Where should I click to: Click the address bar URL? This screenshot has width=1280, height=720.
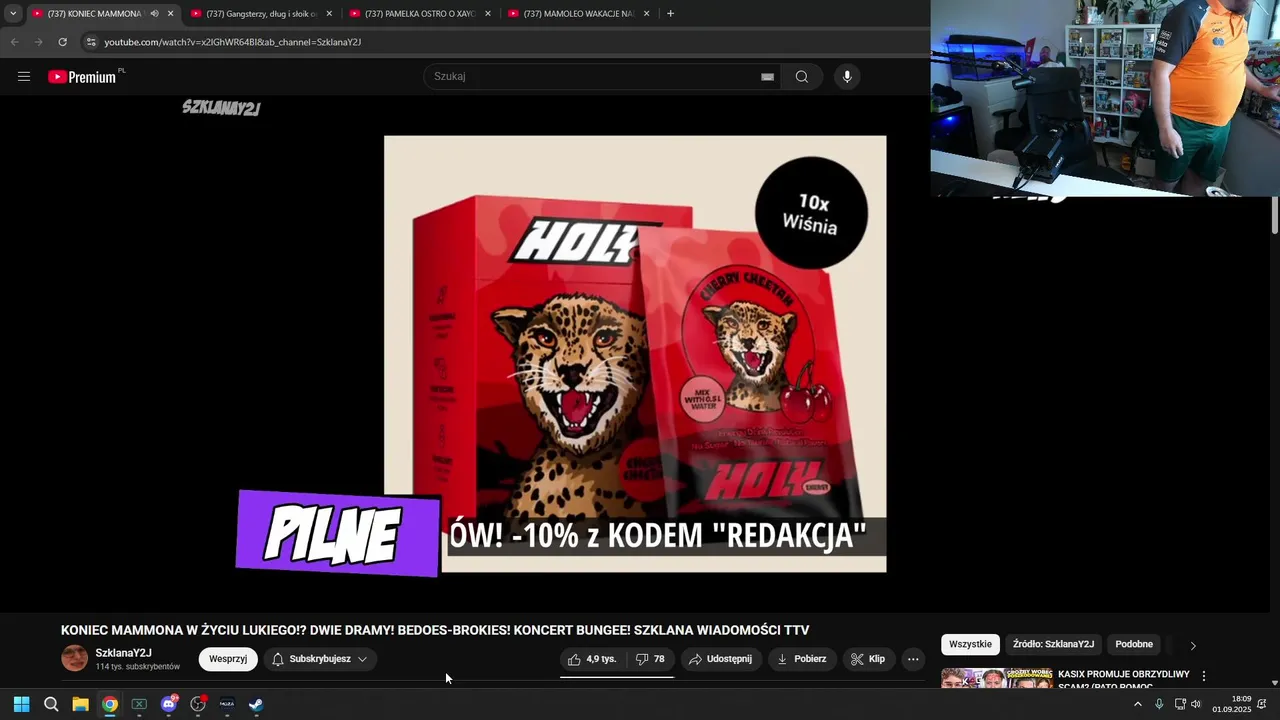click(233, 42)
